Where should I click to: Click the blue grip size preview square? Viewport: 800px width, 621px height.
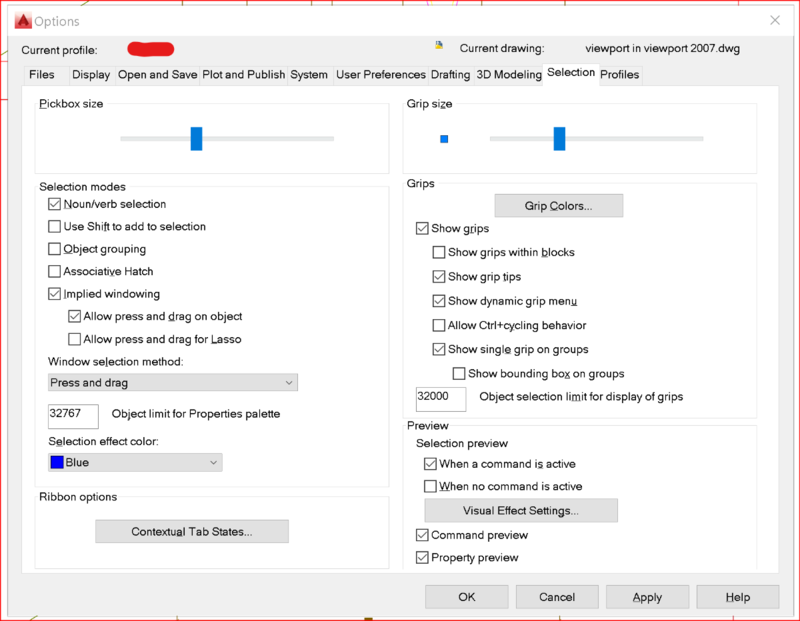[444, 139]
